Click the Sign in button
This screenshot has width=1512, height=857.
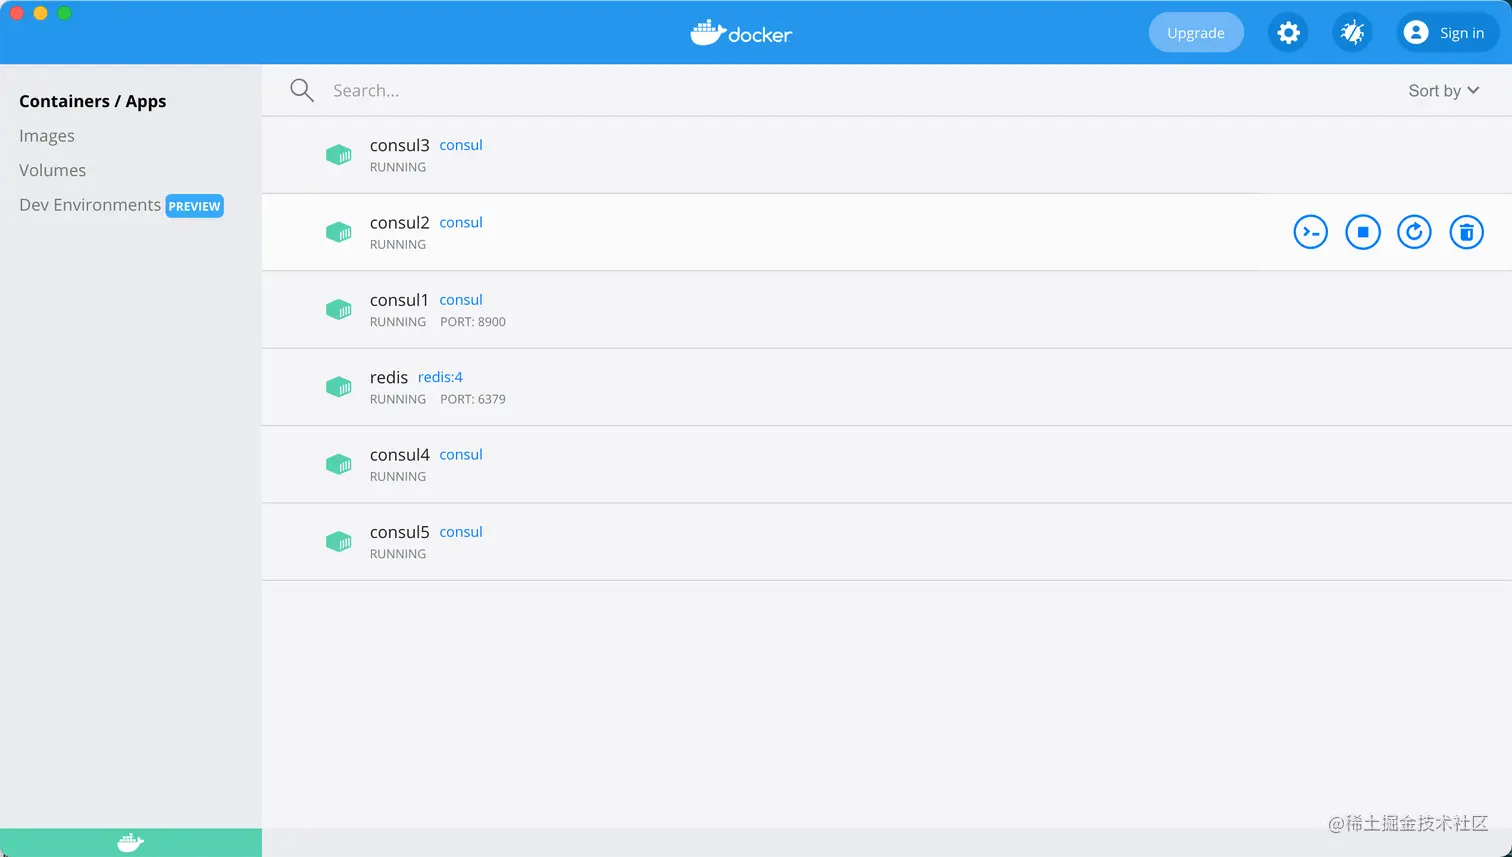click(1448, 33)
